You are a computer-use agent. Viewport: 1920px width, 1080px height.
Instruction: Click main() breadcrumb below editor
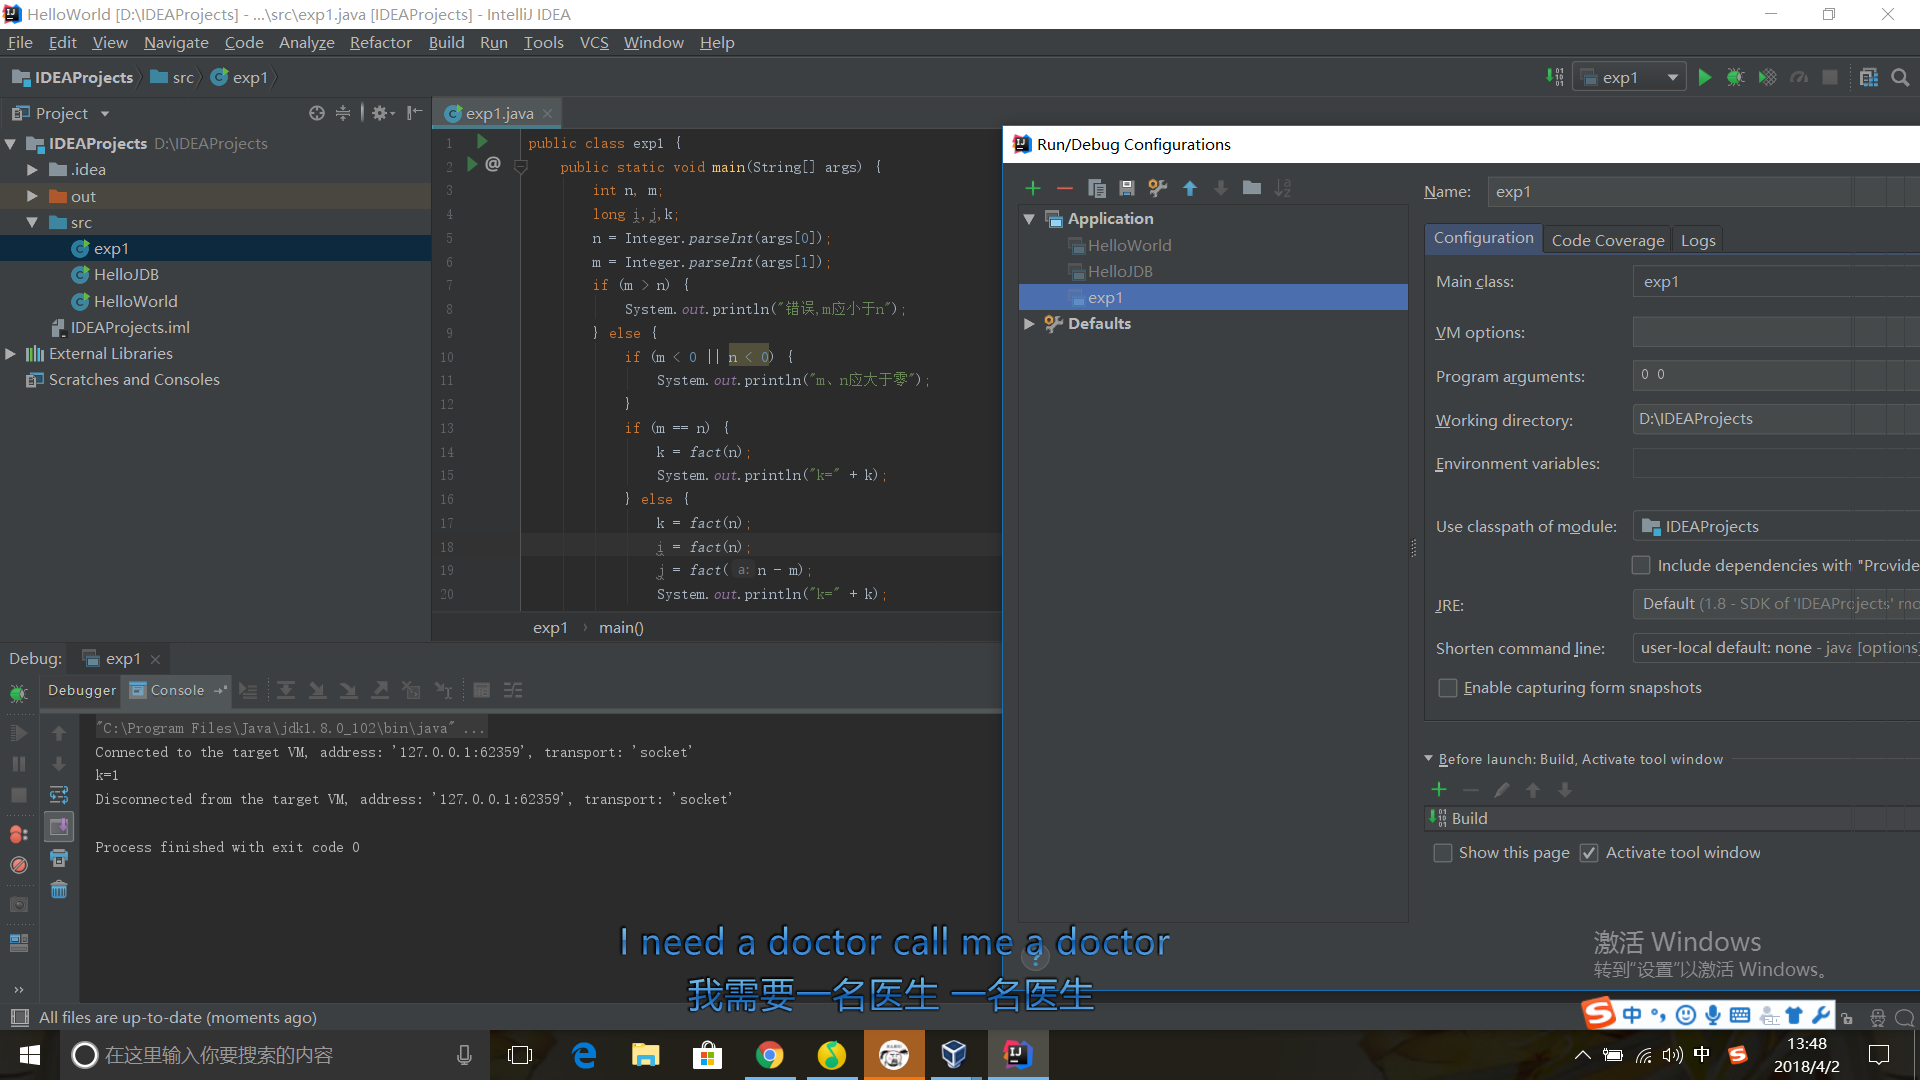point(621,628)
